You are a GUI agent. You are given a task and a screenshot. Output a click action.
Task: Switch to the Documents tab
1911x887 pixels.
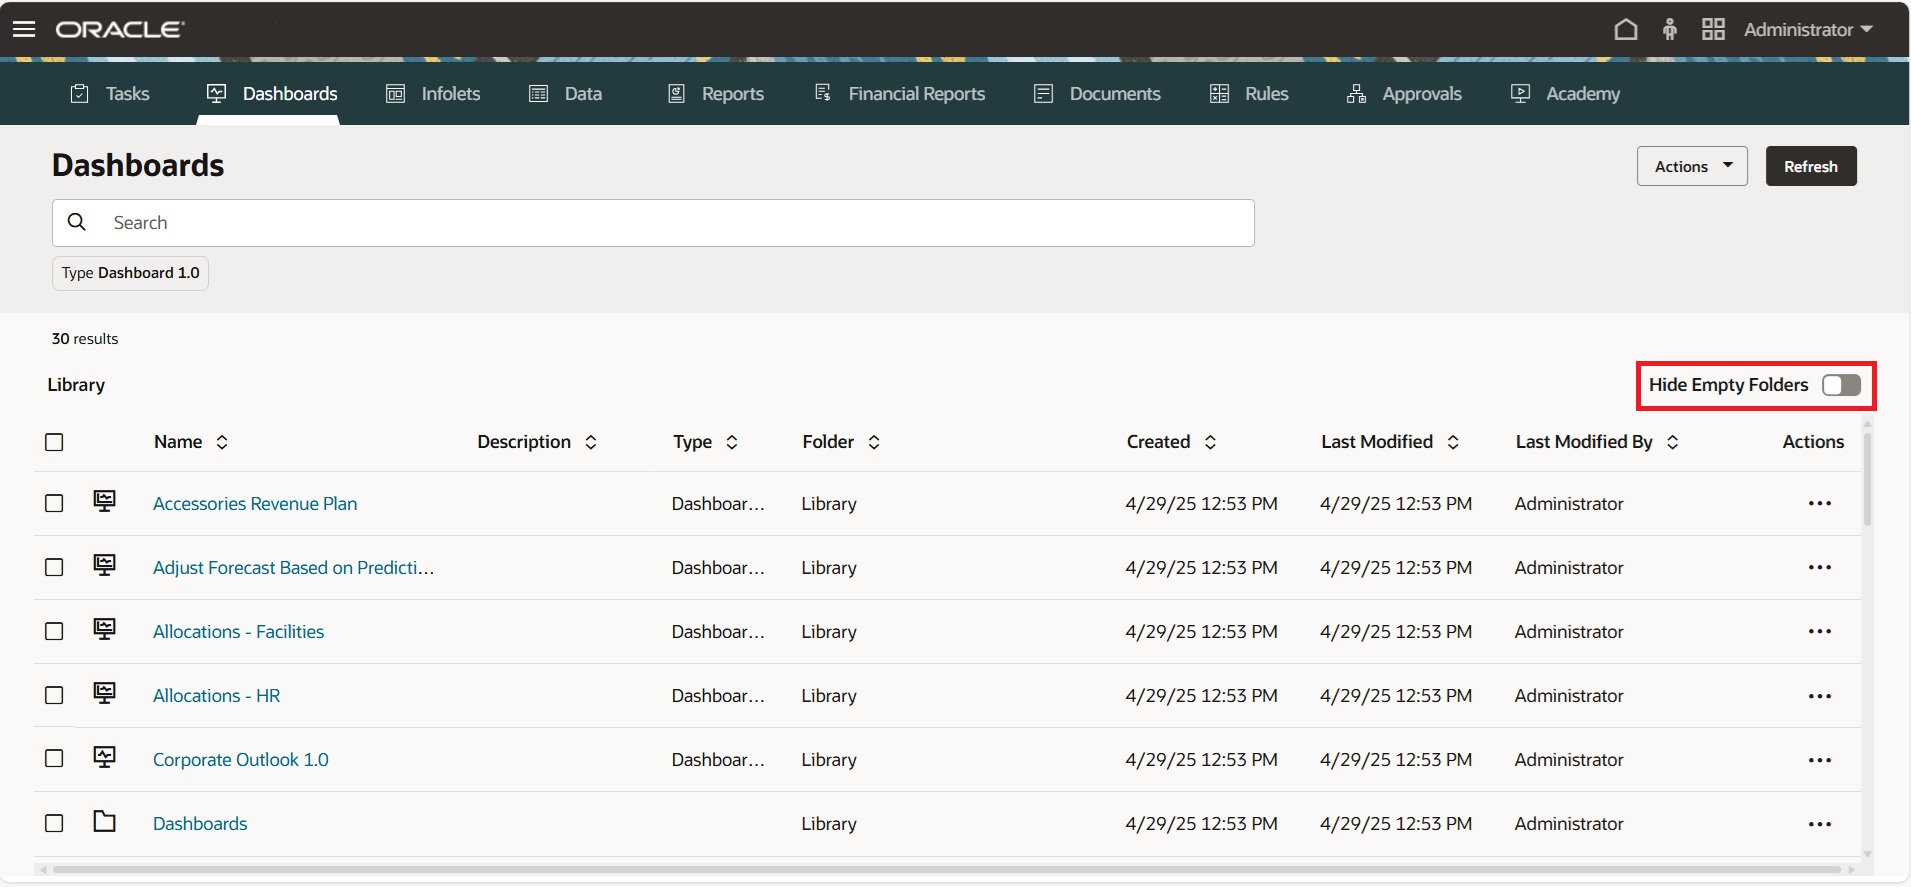(x=1097, y=93)
